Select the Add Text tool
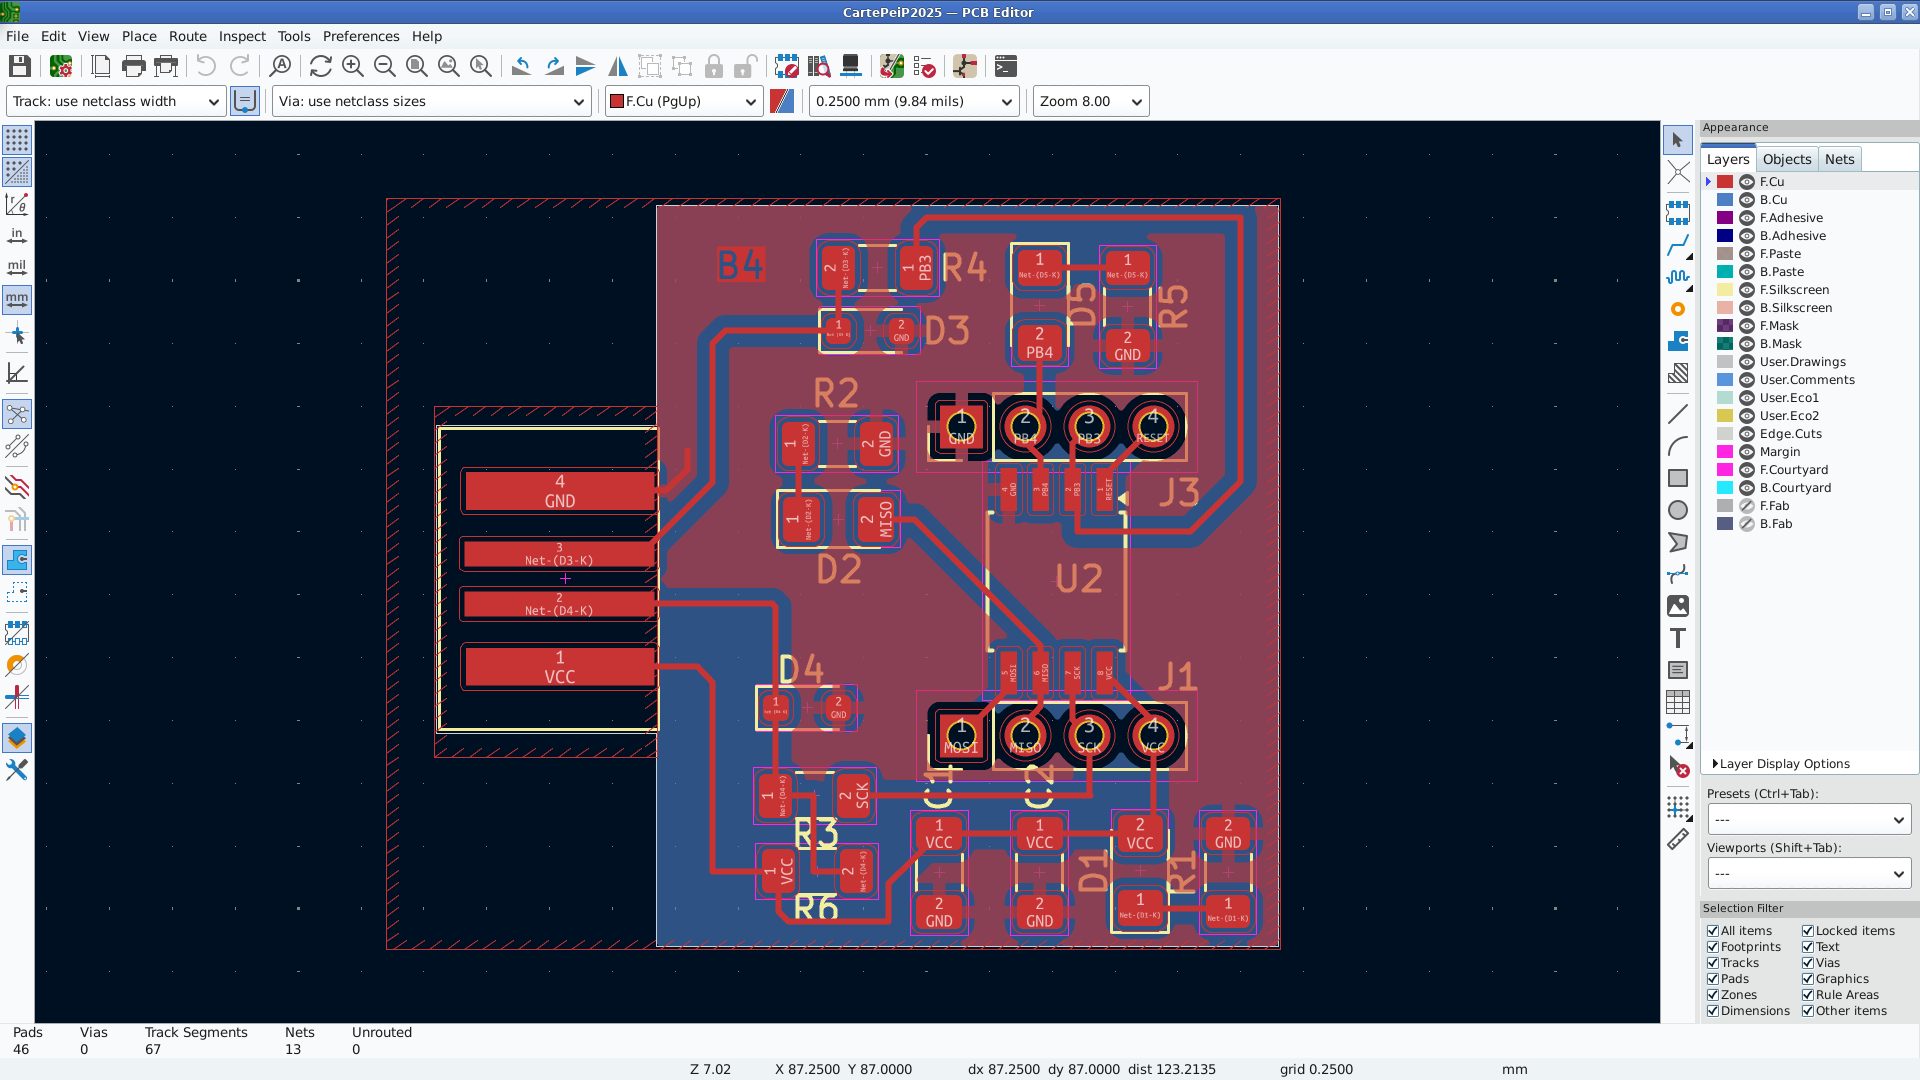 (1678, 638)
